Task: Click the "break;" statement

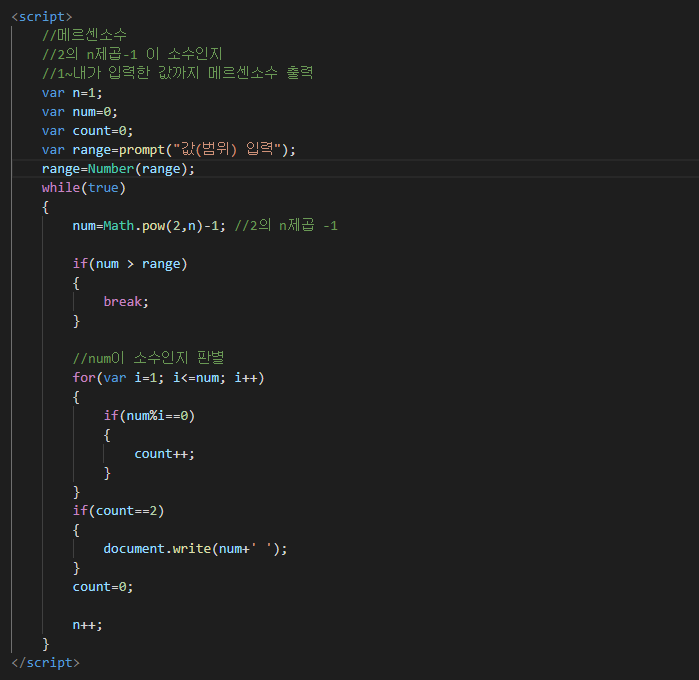Action: (126, 301)
